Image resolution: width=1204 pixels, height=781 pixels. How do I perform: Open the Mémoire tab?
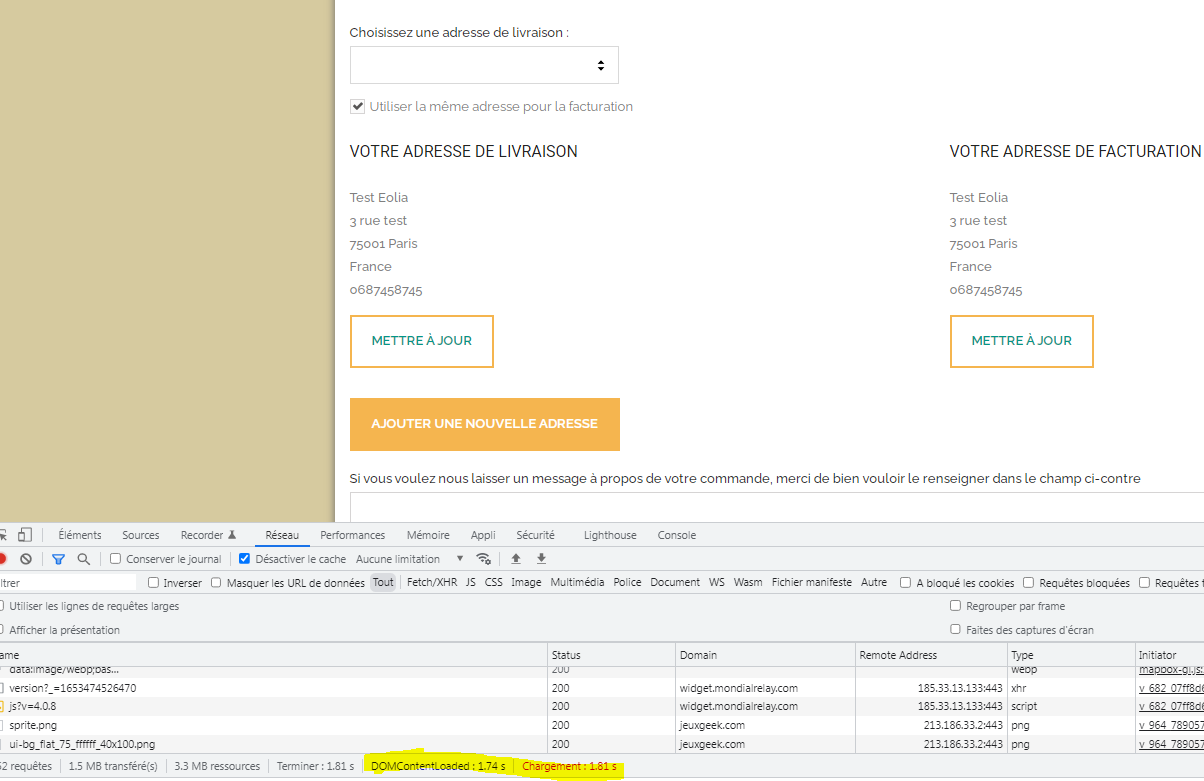click(428, 535)
